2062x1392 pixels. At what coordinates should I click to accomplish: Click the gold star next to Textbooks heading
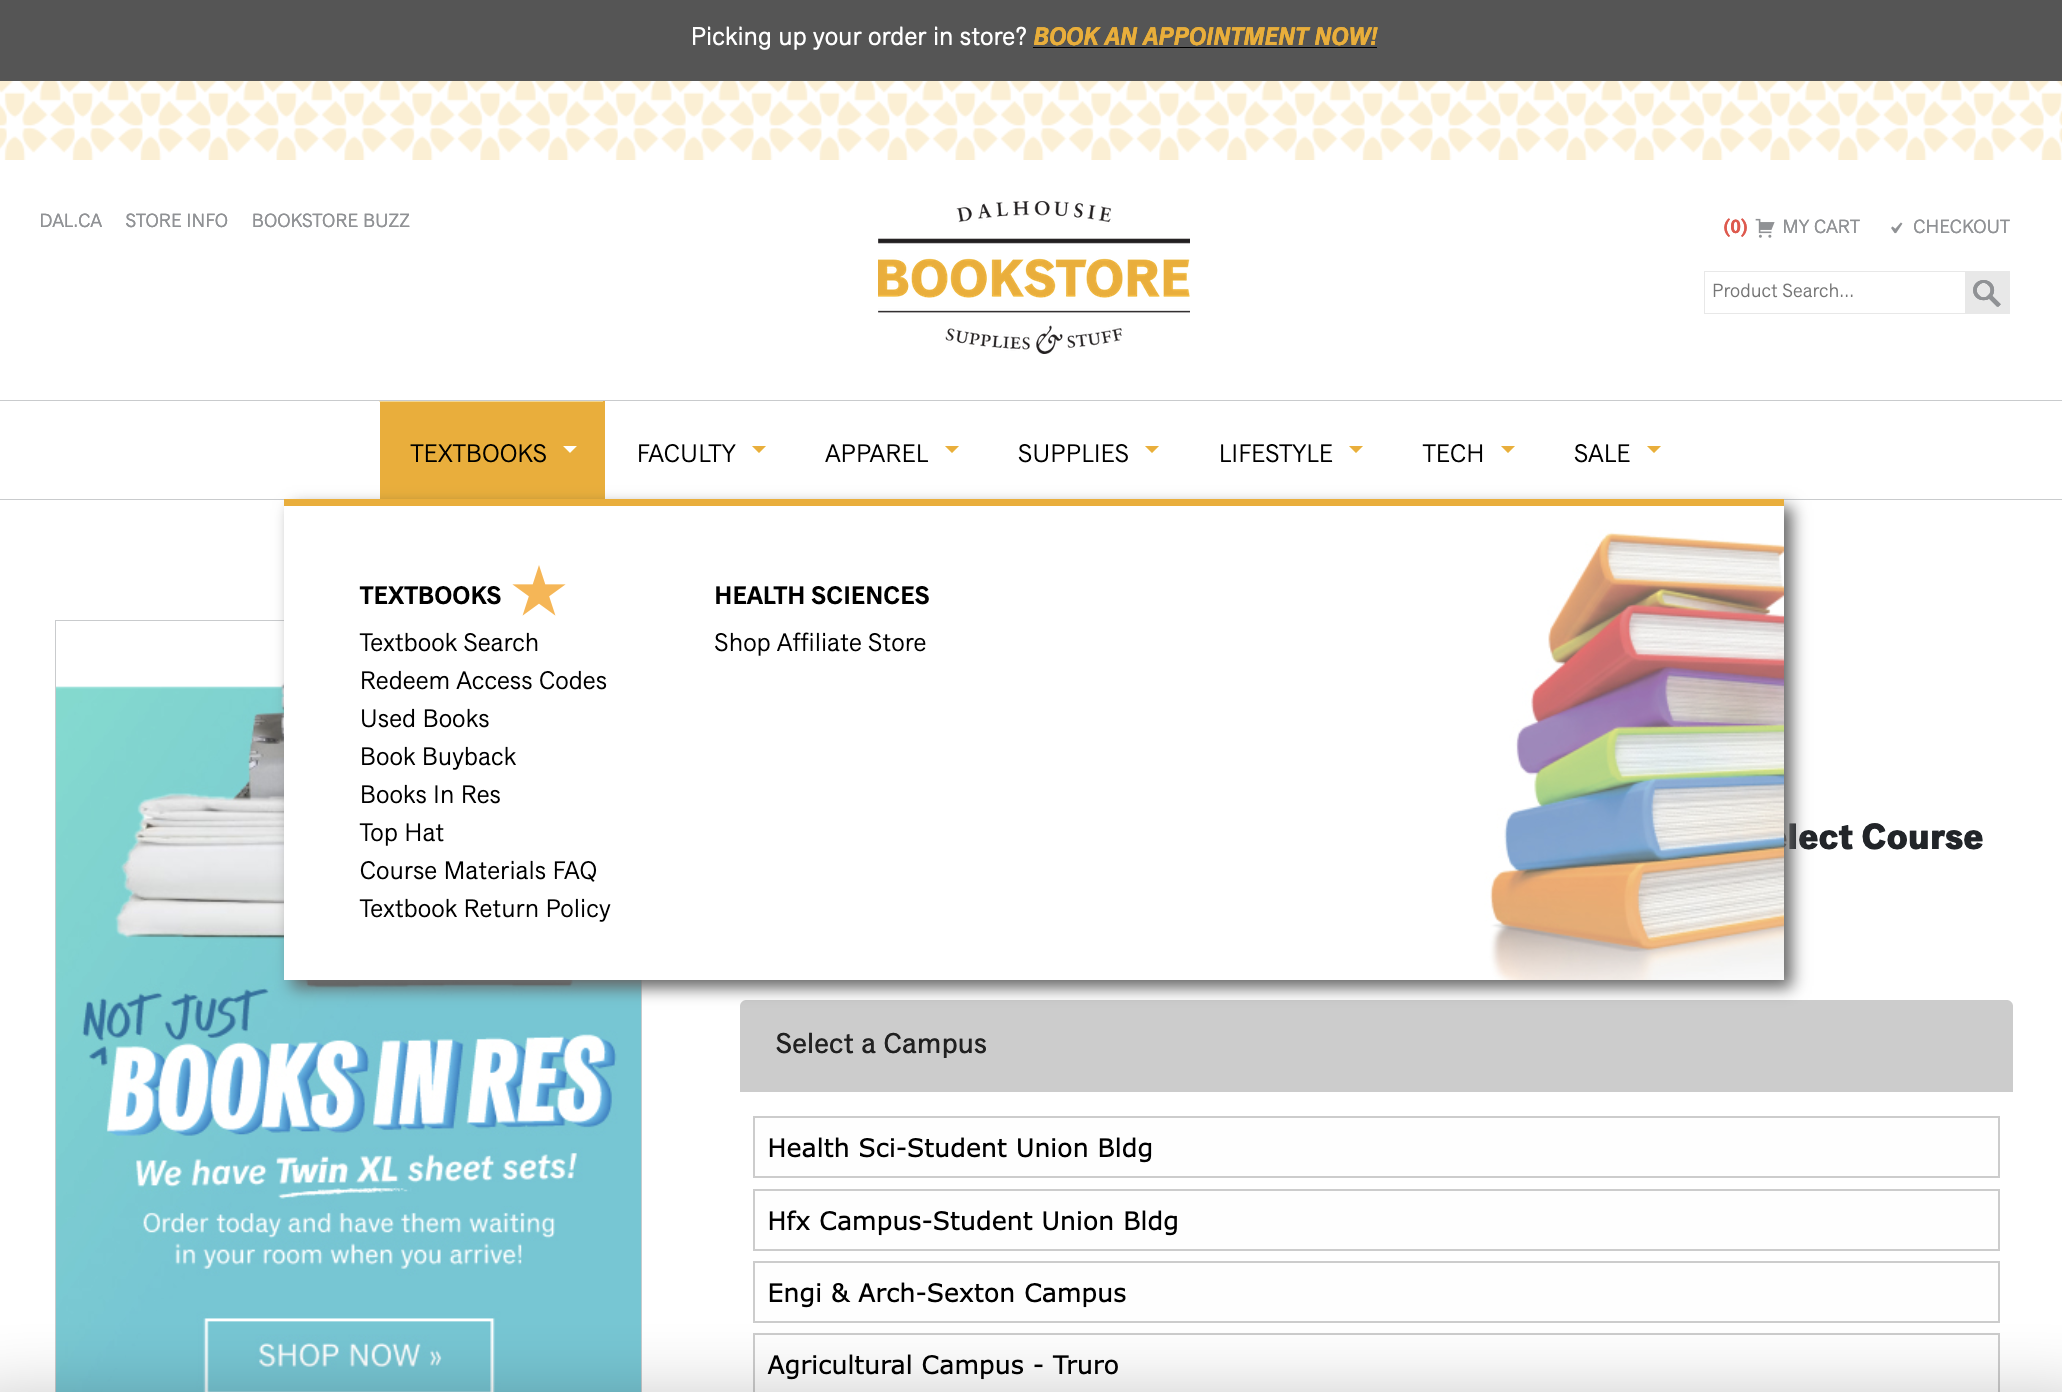539,591
